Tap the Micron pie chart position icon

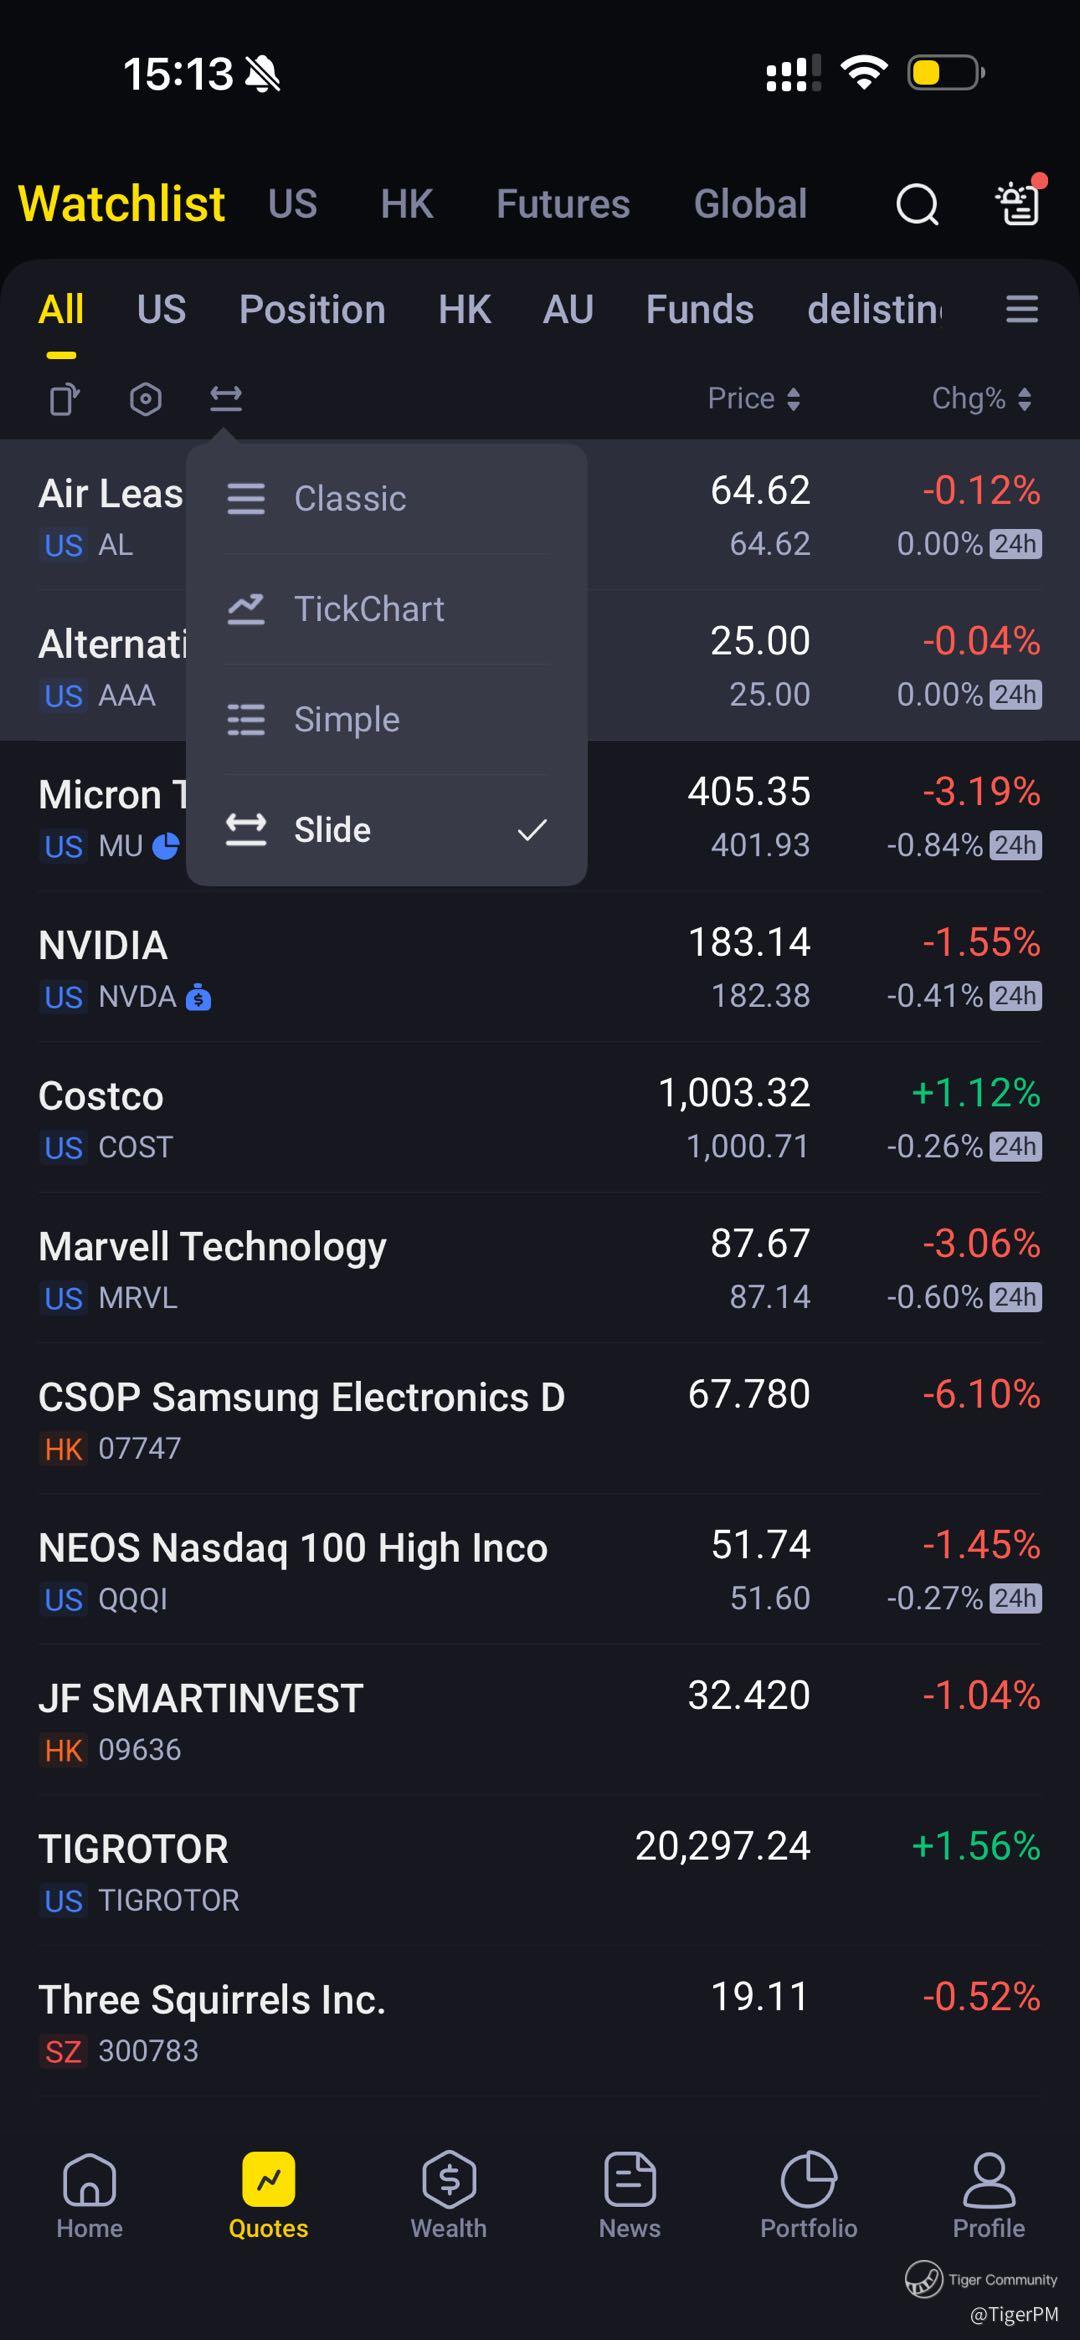165,846
